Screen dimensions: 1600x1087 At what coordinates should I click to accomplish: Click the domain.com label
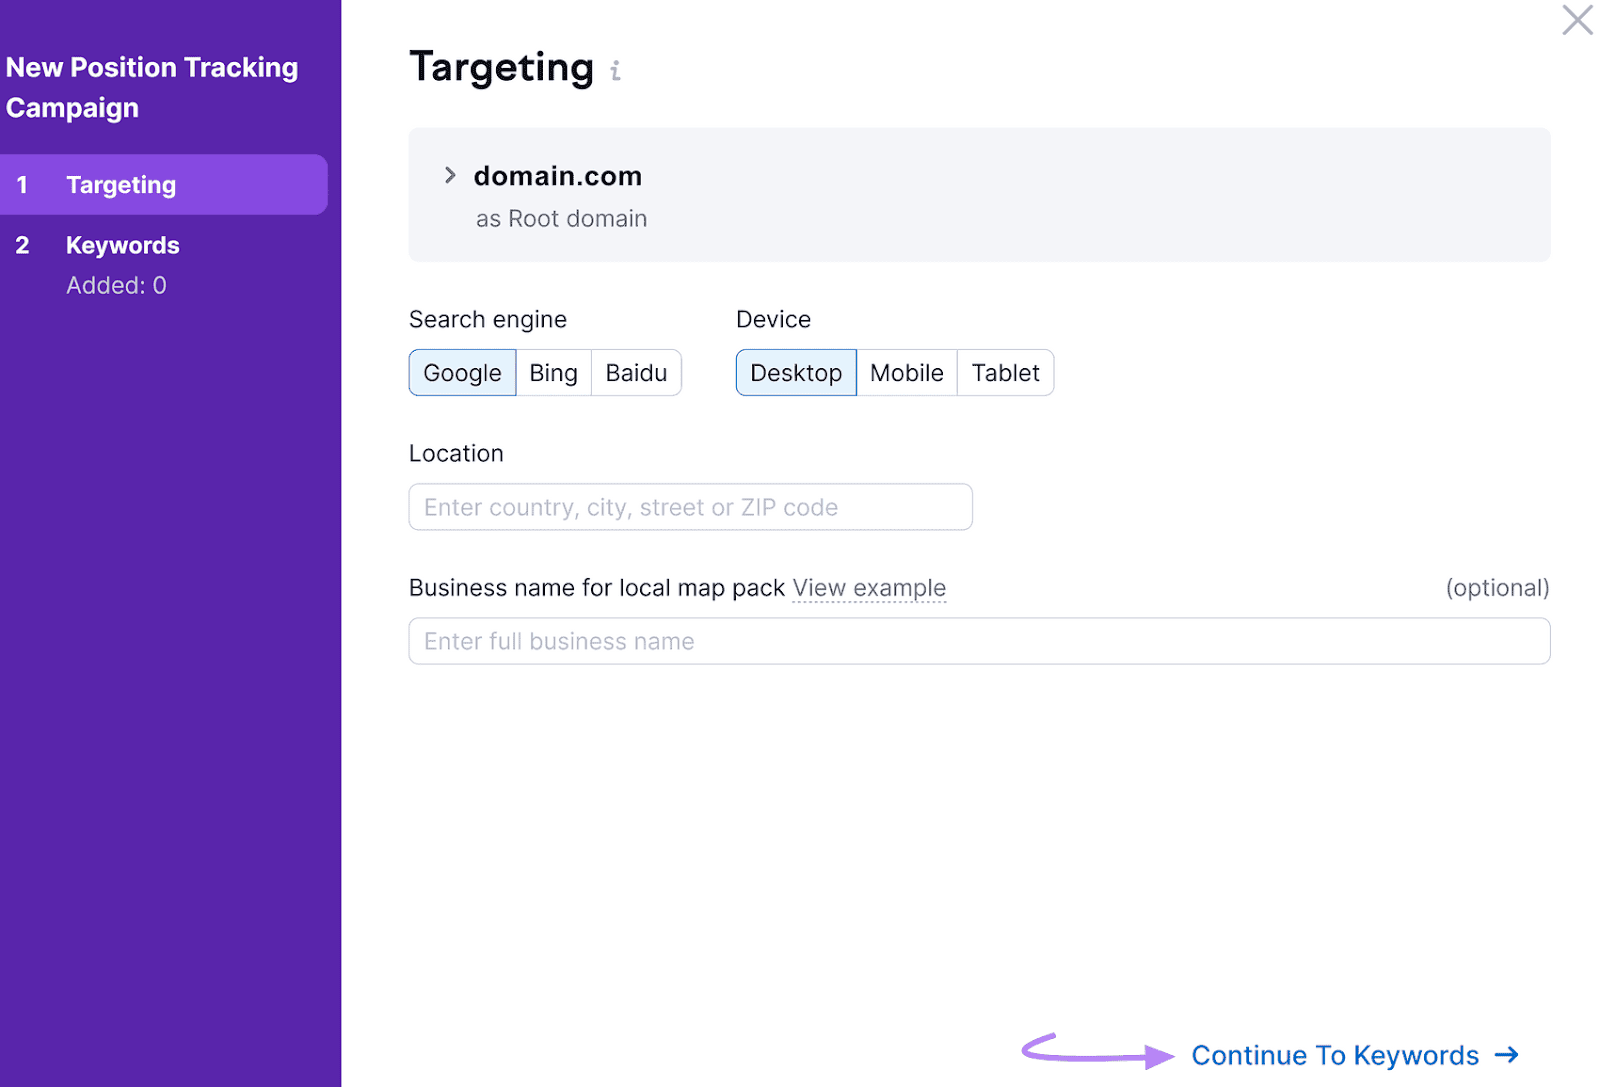(x=557, y=176)
